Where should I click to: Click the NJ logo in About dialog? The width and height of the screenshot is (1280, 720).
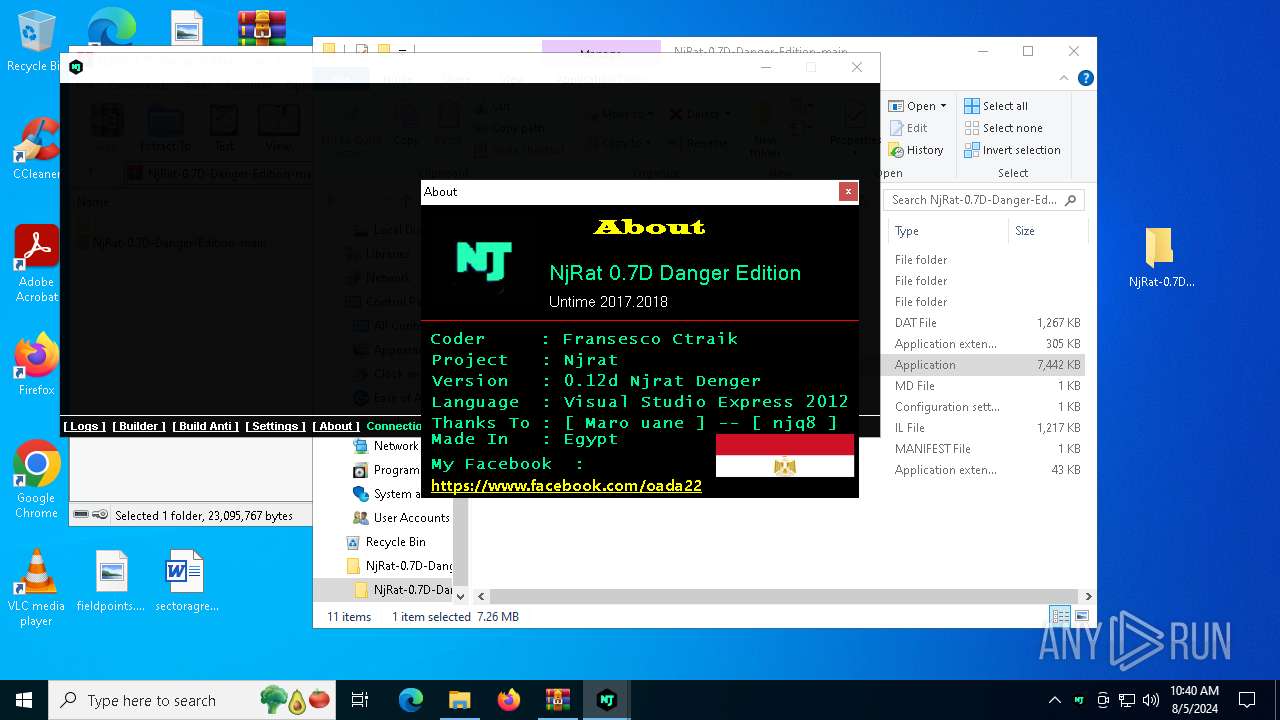(484, 261)
